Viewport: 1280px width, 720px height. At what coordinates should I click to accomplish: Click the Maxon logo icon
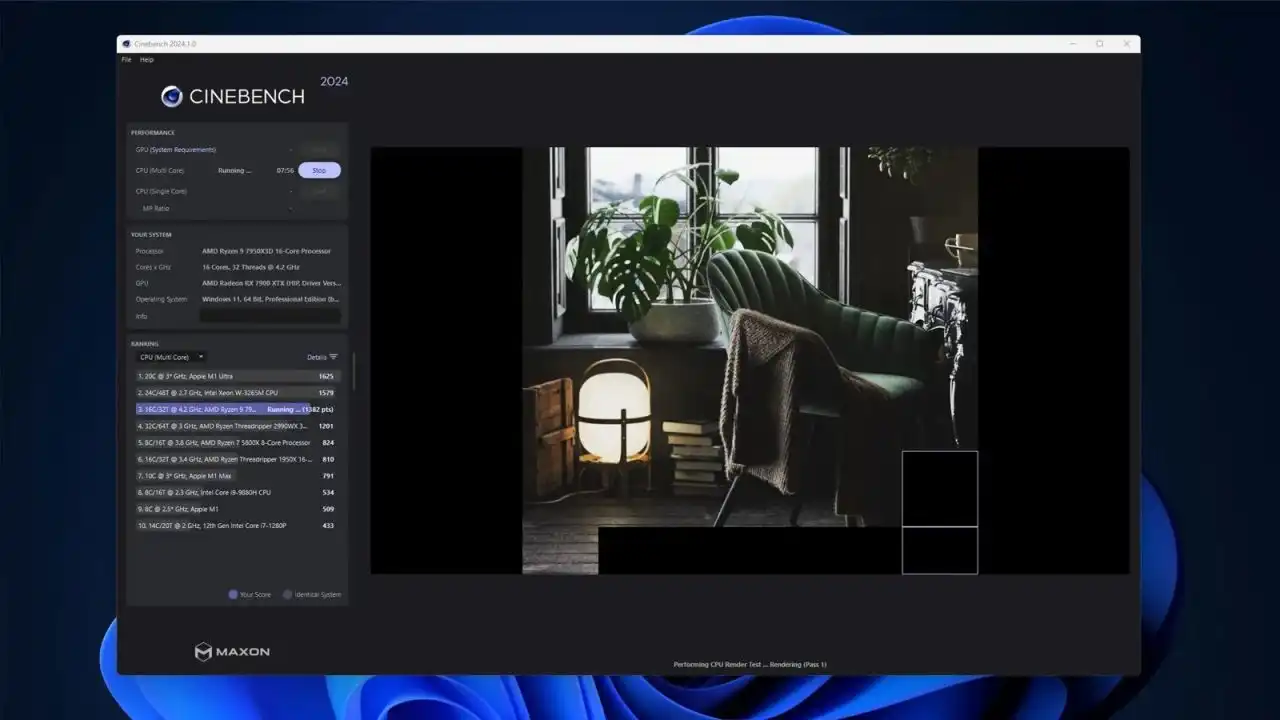[203, 652]
